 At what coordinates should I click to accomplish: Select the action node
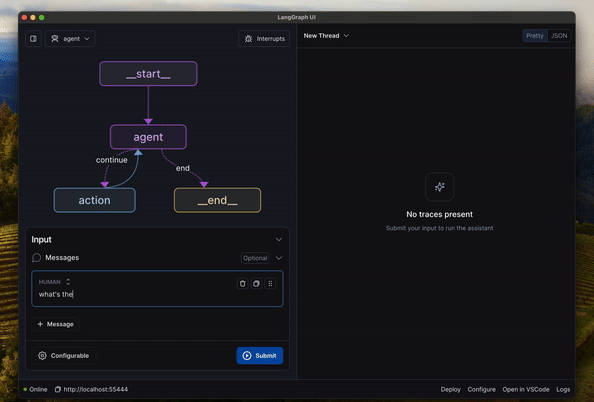point(94,200)
